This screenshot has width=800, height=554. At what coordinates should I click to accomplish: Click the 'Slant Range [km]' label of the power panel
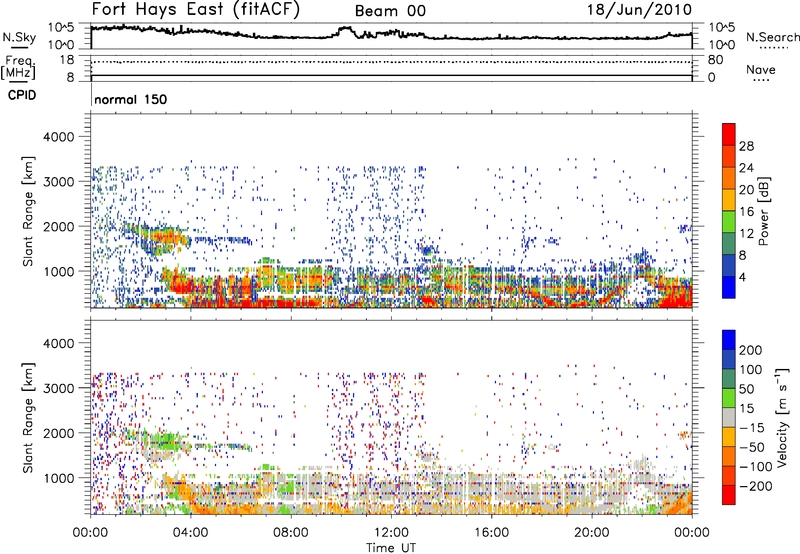point(28,211)
